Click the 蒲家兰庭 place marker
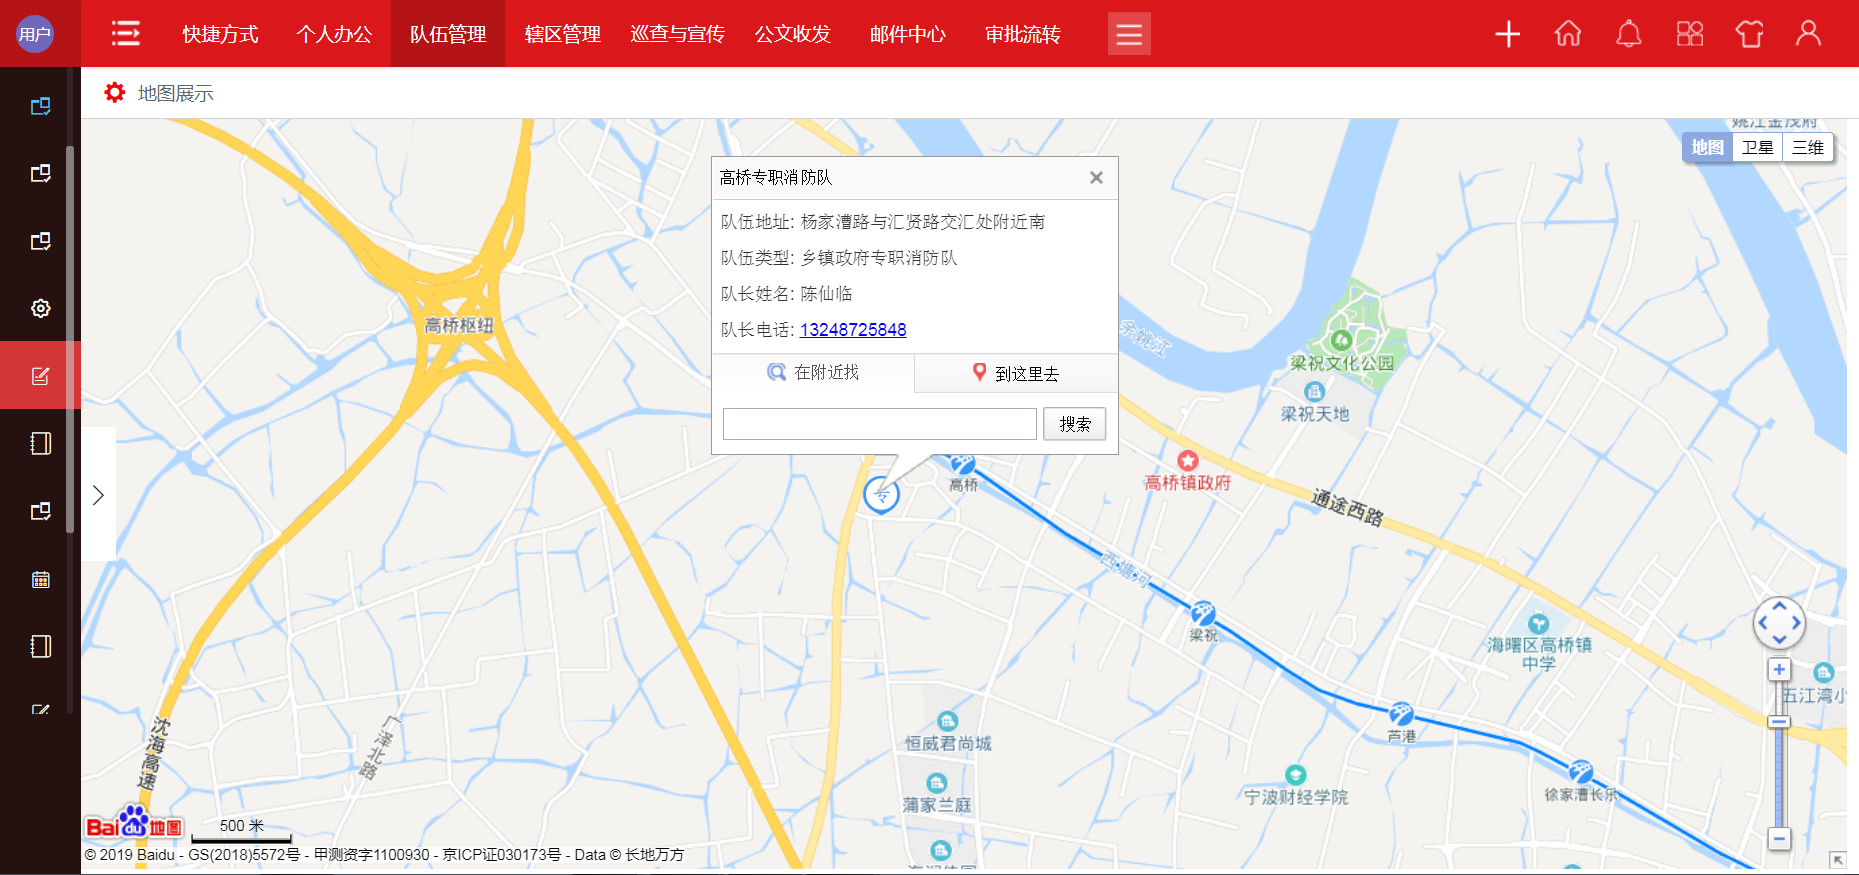 coord(937,783)
